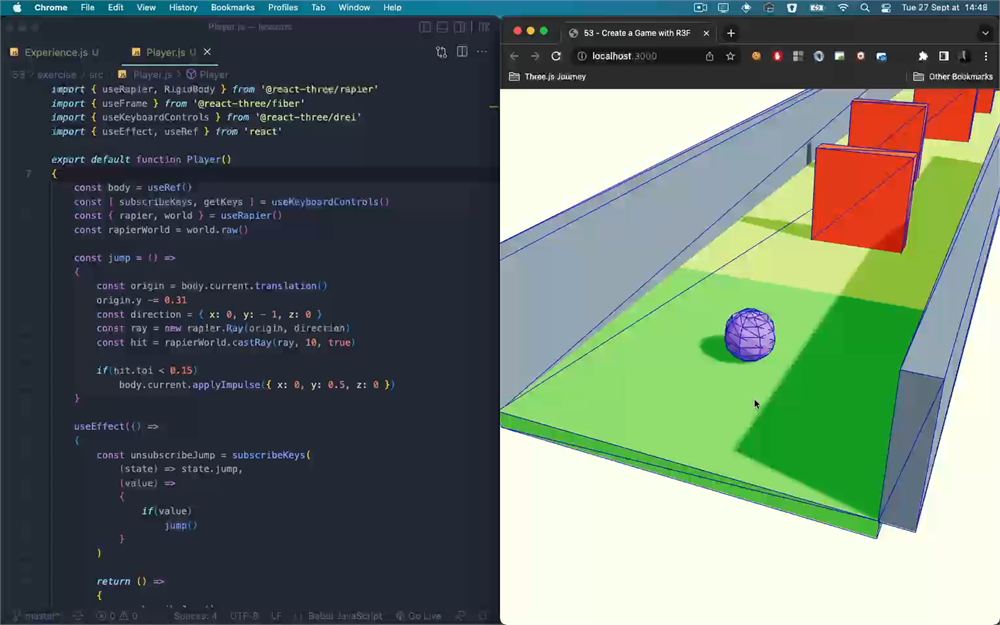Reload the localhost page in Chrome
Screen dimensions: 1000x625
click(x=555, y=56)
